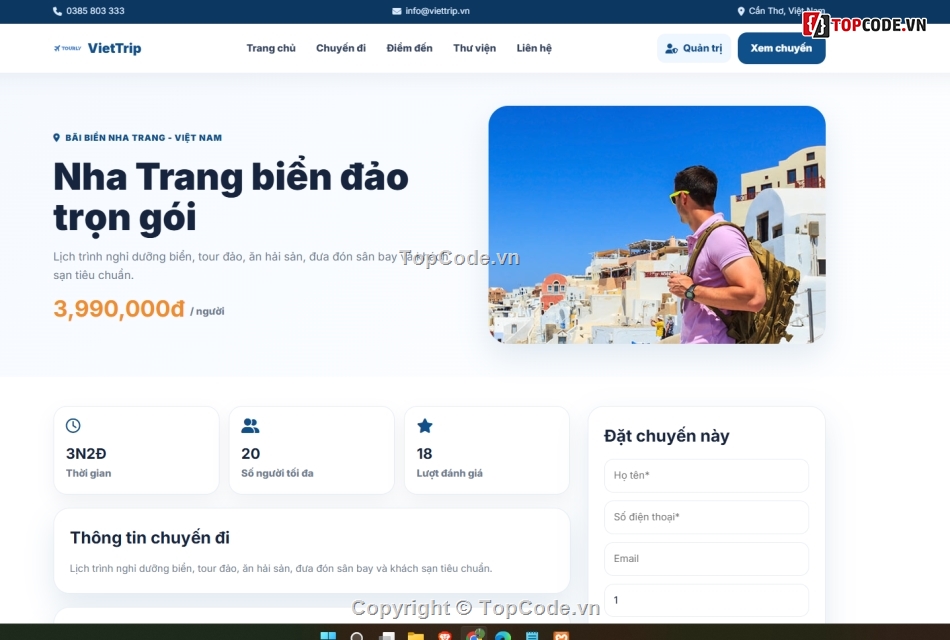
Task: Click the map pin next to Bãi biển Nha Trang
Action: point(56,138)
